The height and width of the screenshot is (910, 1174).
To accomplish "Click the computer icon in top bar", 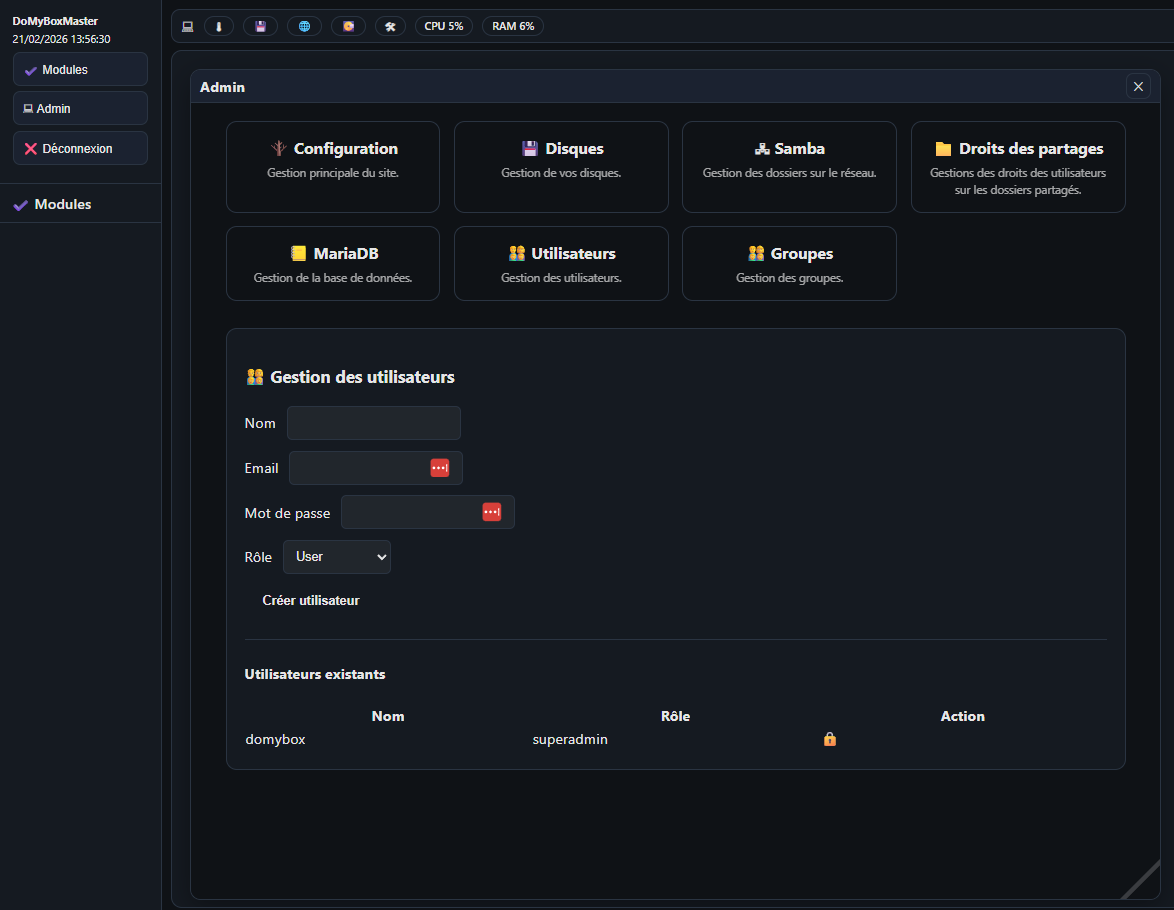I will (187, 26).
